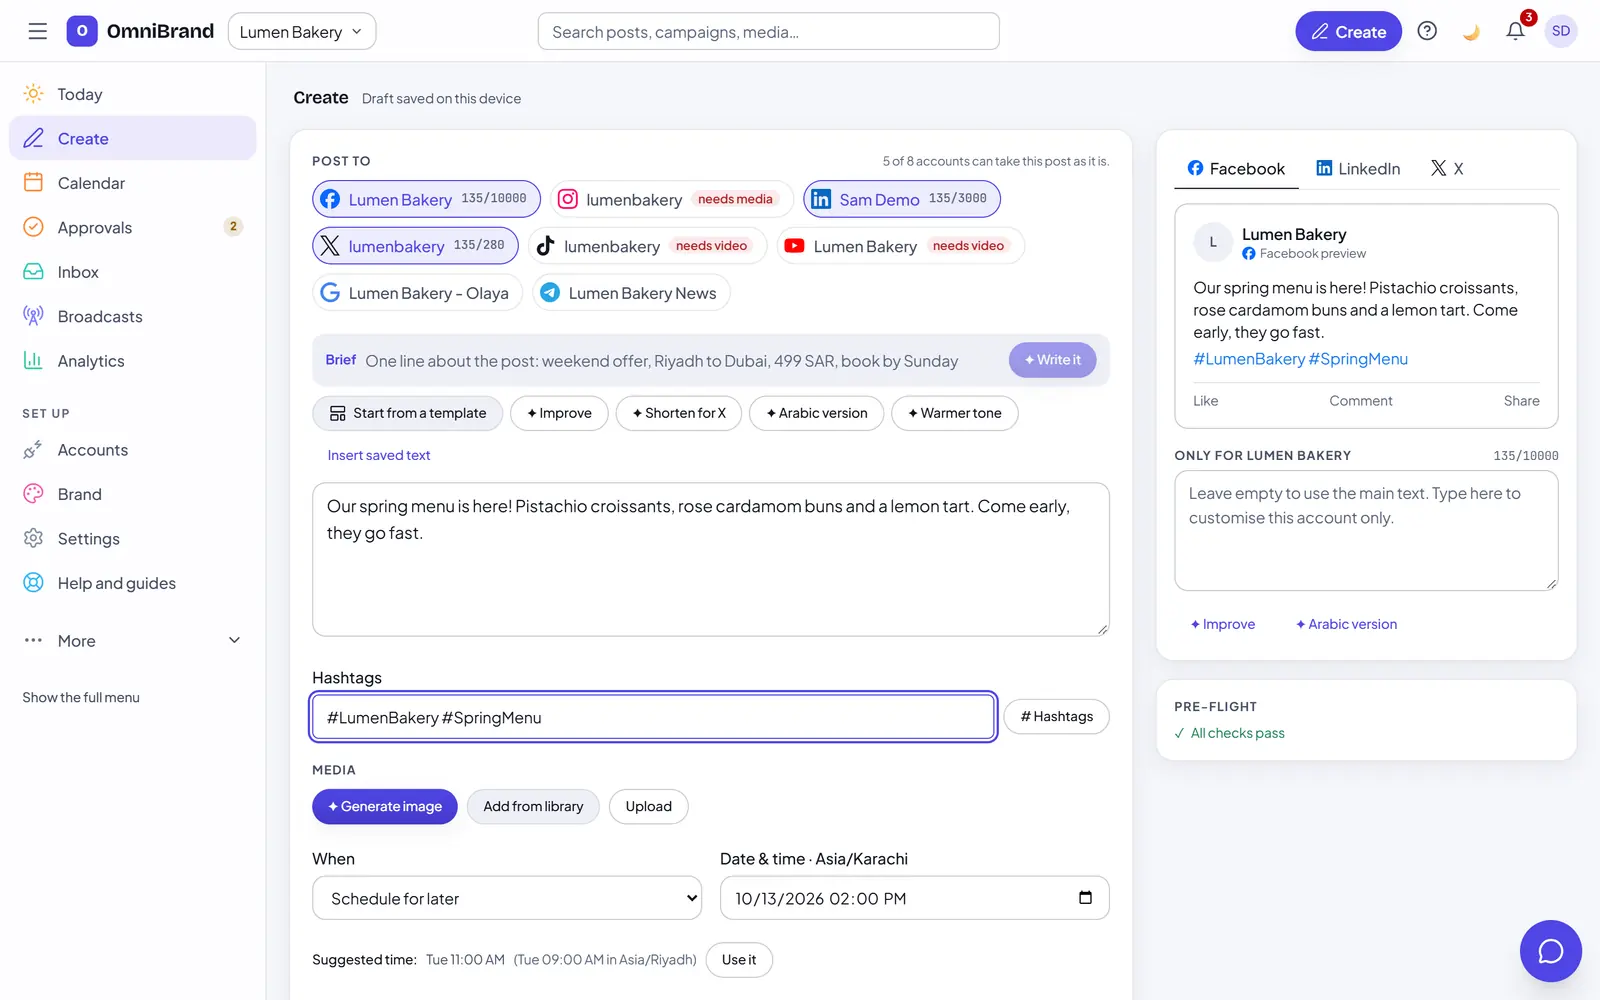Expand the More section chevron
The height and width of the screenshot is (1000, 1600).
(234, 640)
